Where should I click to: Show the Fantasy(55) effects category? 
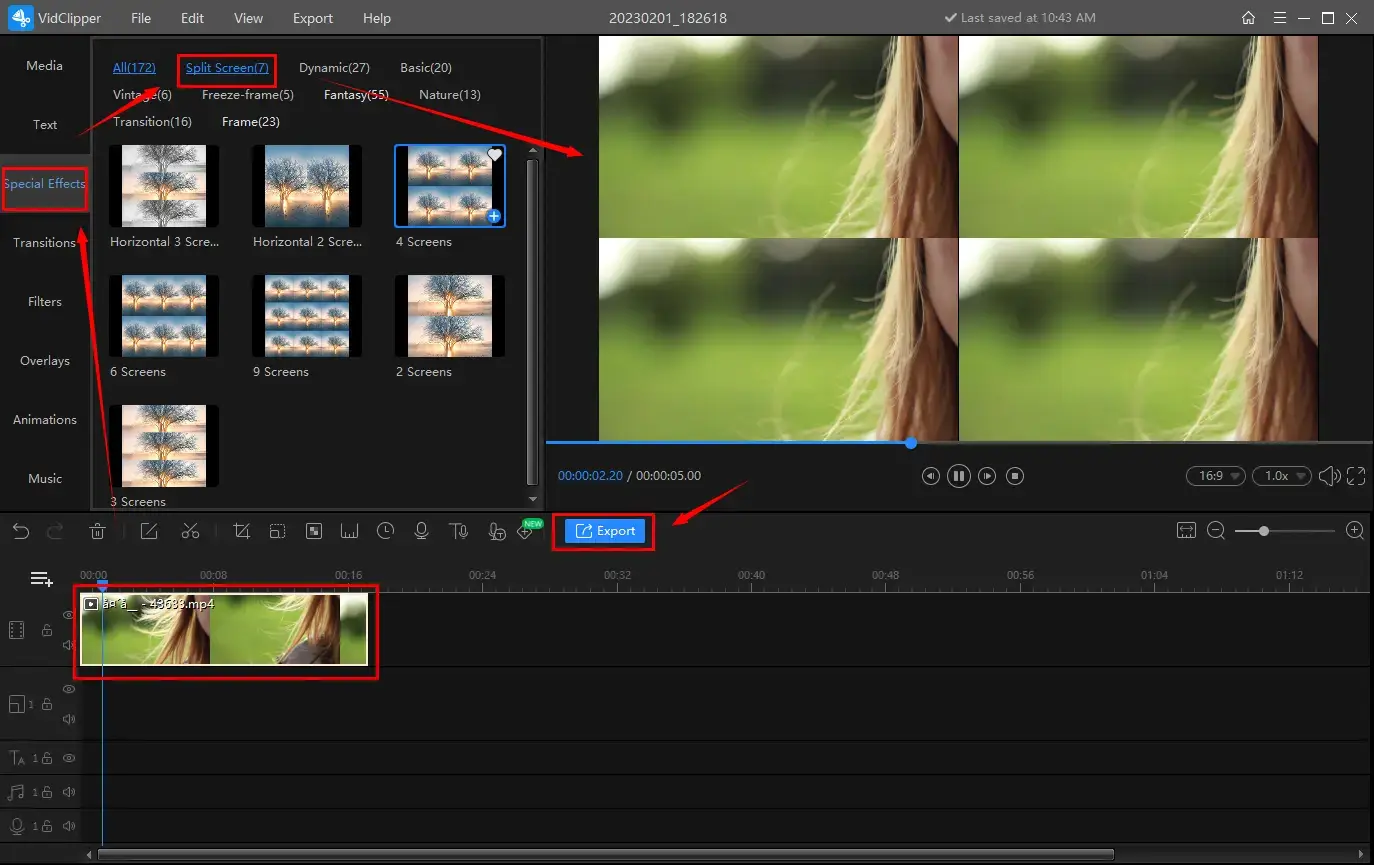[x=356, y=95]
